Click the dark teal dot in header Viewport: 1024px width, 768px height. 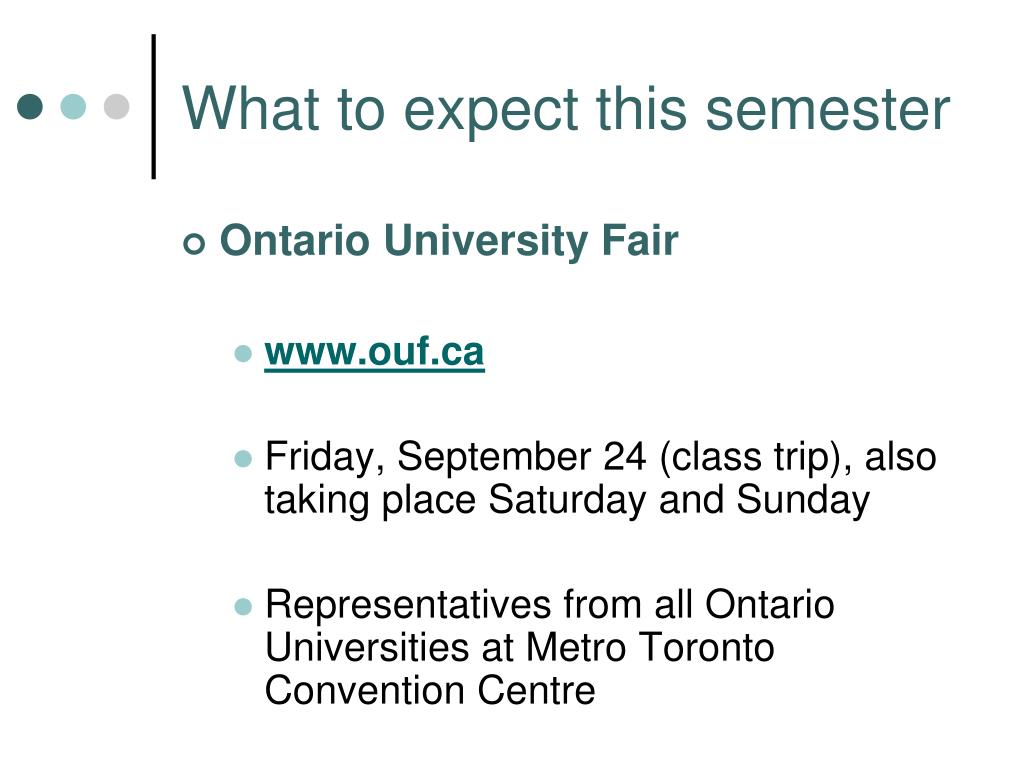pos(30,106)
